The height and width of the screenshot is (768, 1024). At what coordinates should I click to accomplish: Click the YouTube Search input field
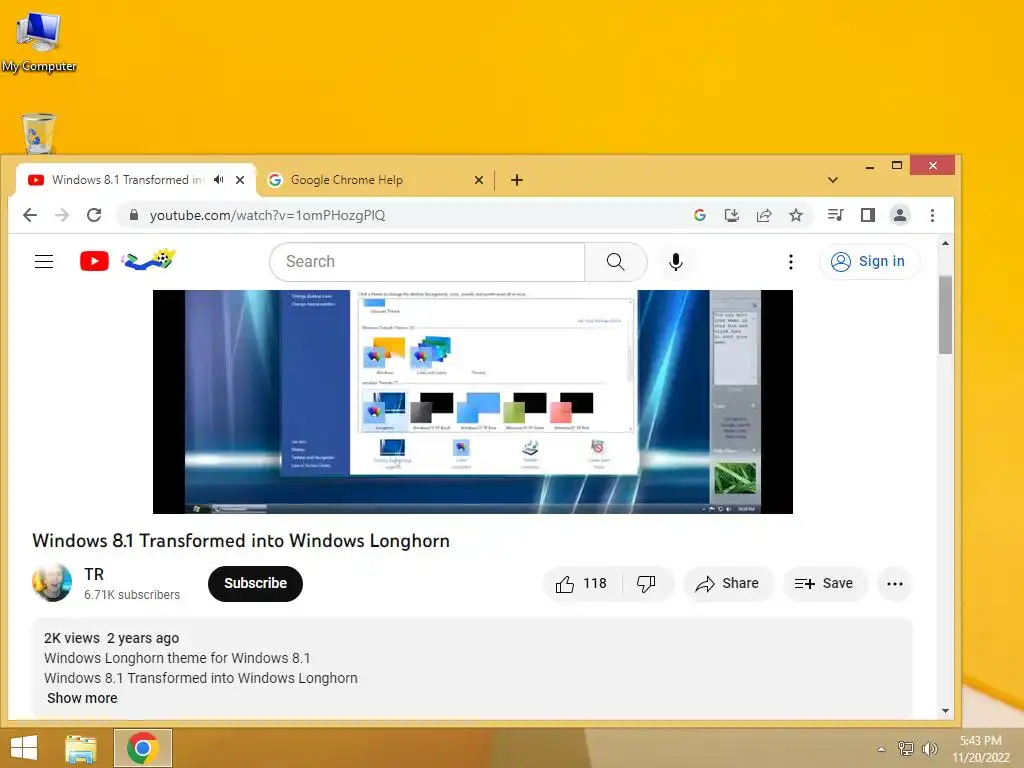tap(428, 262)
